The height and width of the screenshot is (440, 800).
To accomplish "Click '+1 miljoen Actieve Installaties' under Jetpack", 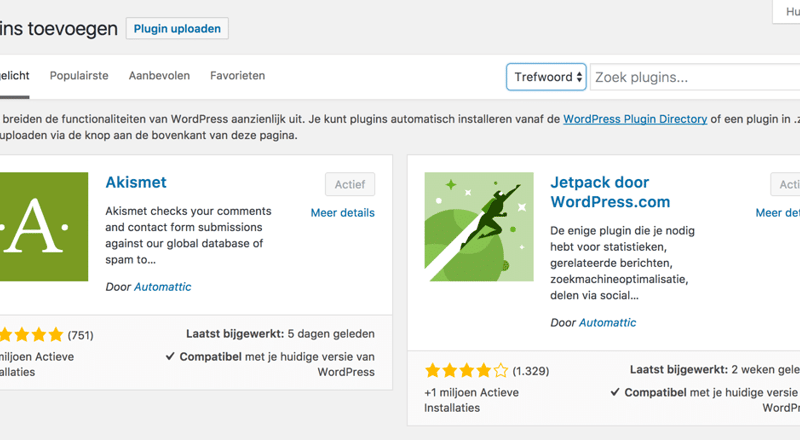I will (x=471, y=400).
